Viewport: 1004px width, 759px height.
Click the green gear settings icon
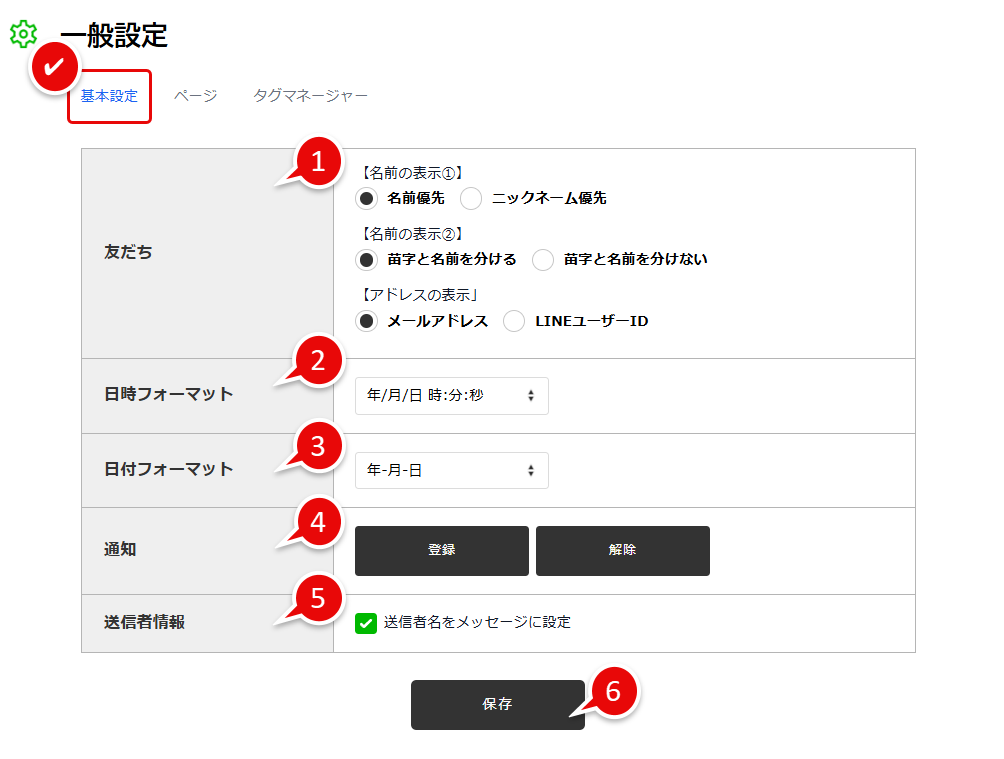click(x=22, y=34)
